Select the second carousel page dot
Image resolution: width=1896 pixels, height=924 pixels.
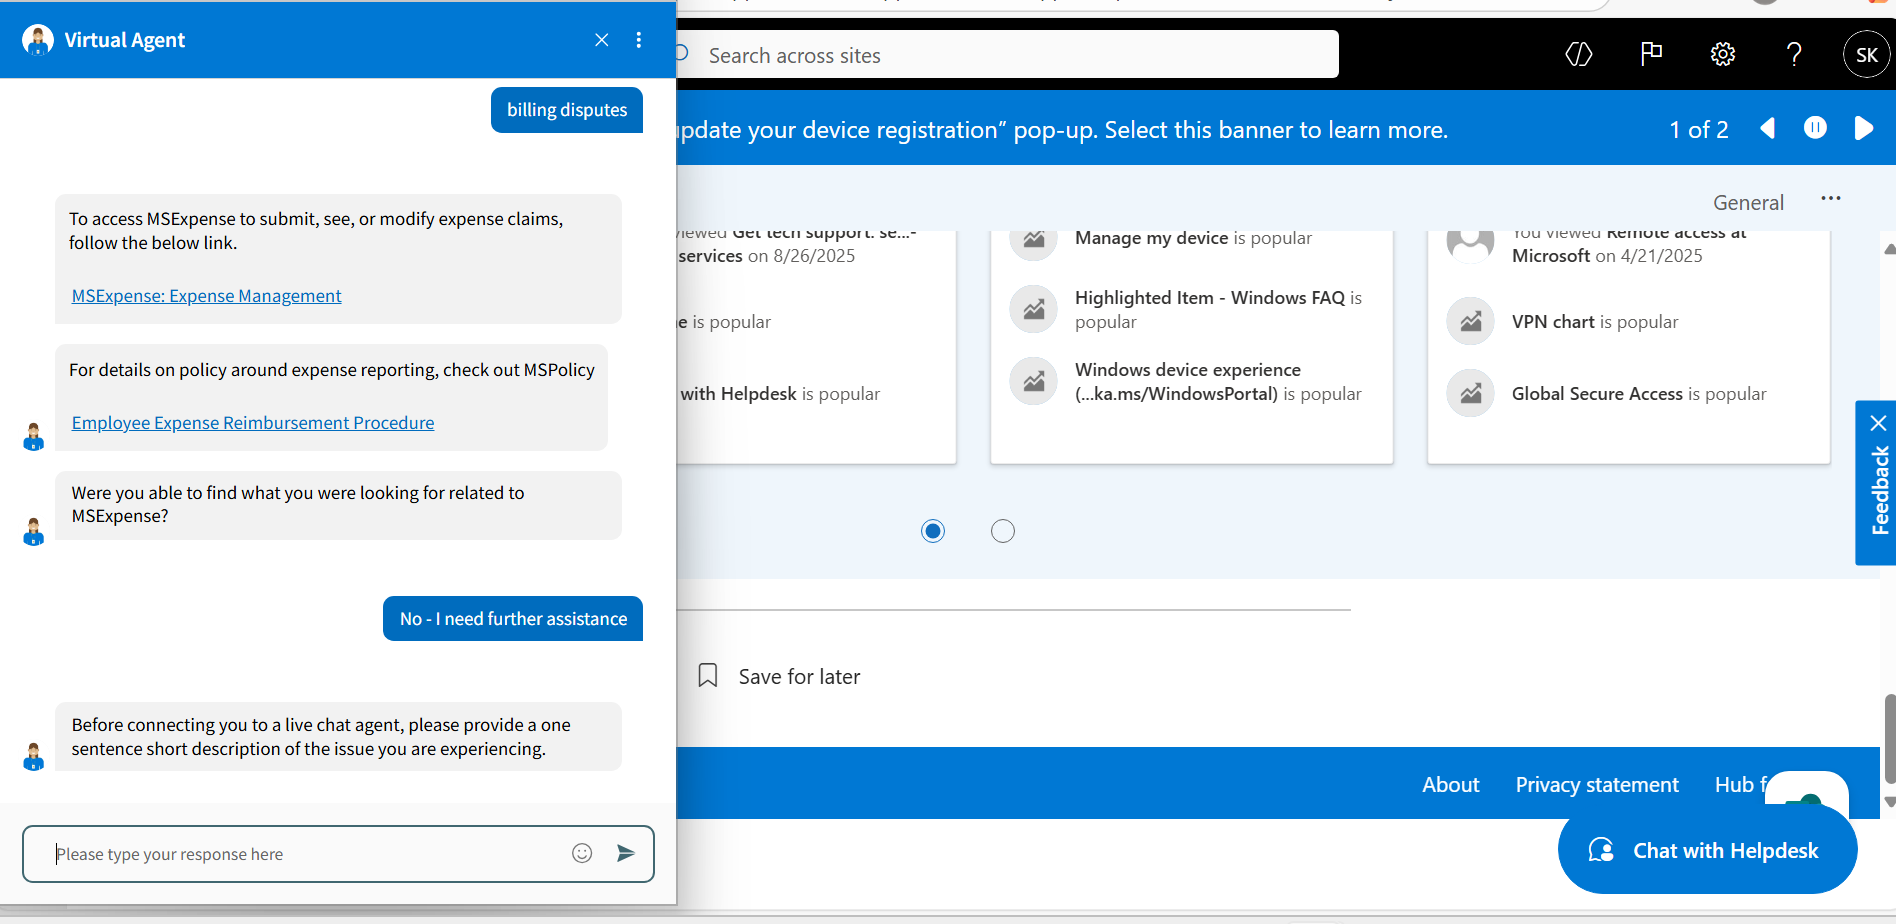[x=1003, y=531]
